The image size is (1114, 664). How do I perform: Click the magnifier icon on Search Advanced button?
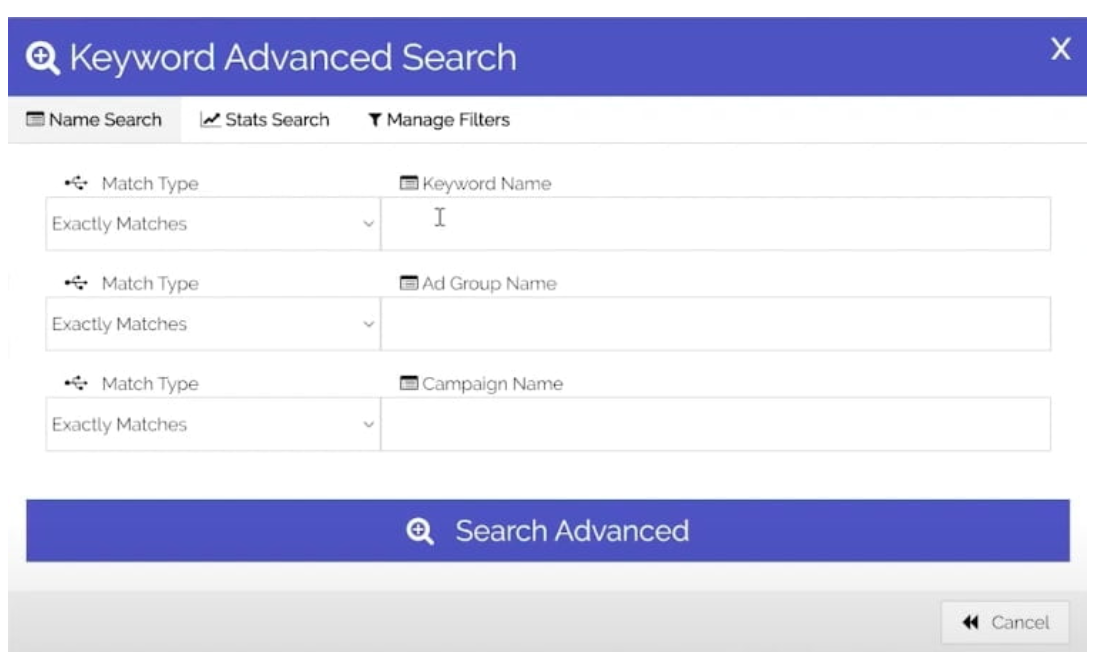click(x=421, y=531)
